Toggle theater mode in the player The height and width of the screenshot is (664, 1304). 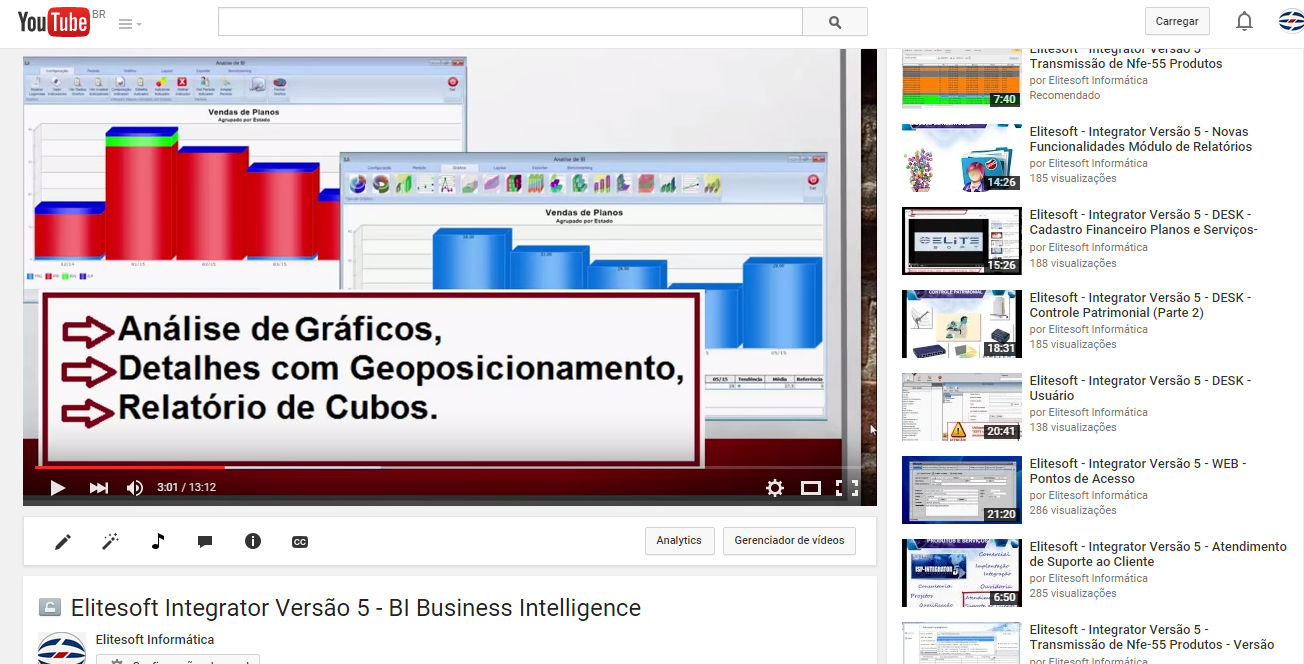point(811,488)
